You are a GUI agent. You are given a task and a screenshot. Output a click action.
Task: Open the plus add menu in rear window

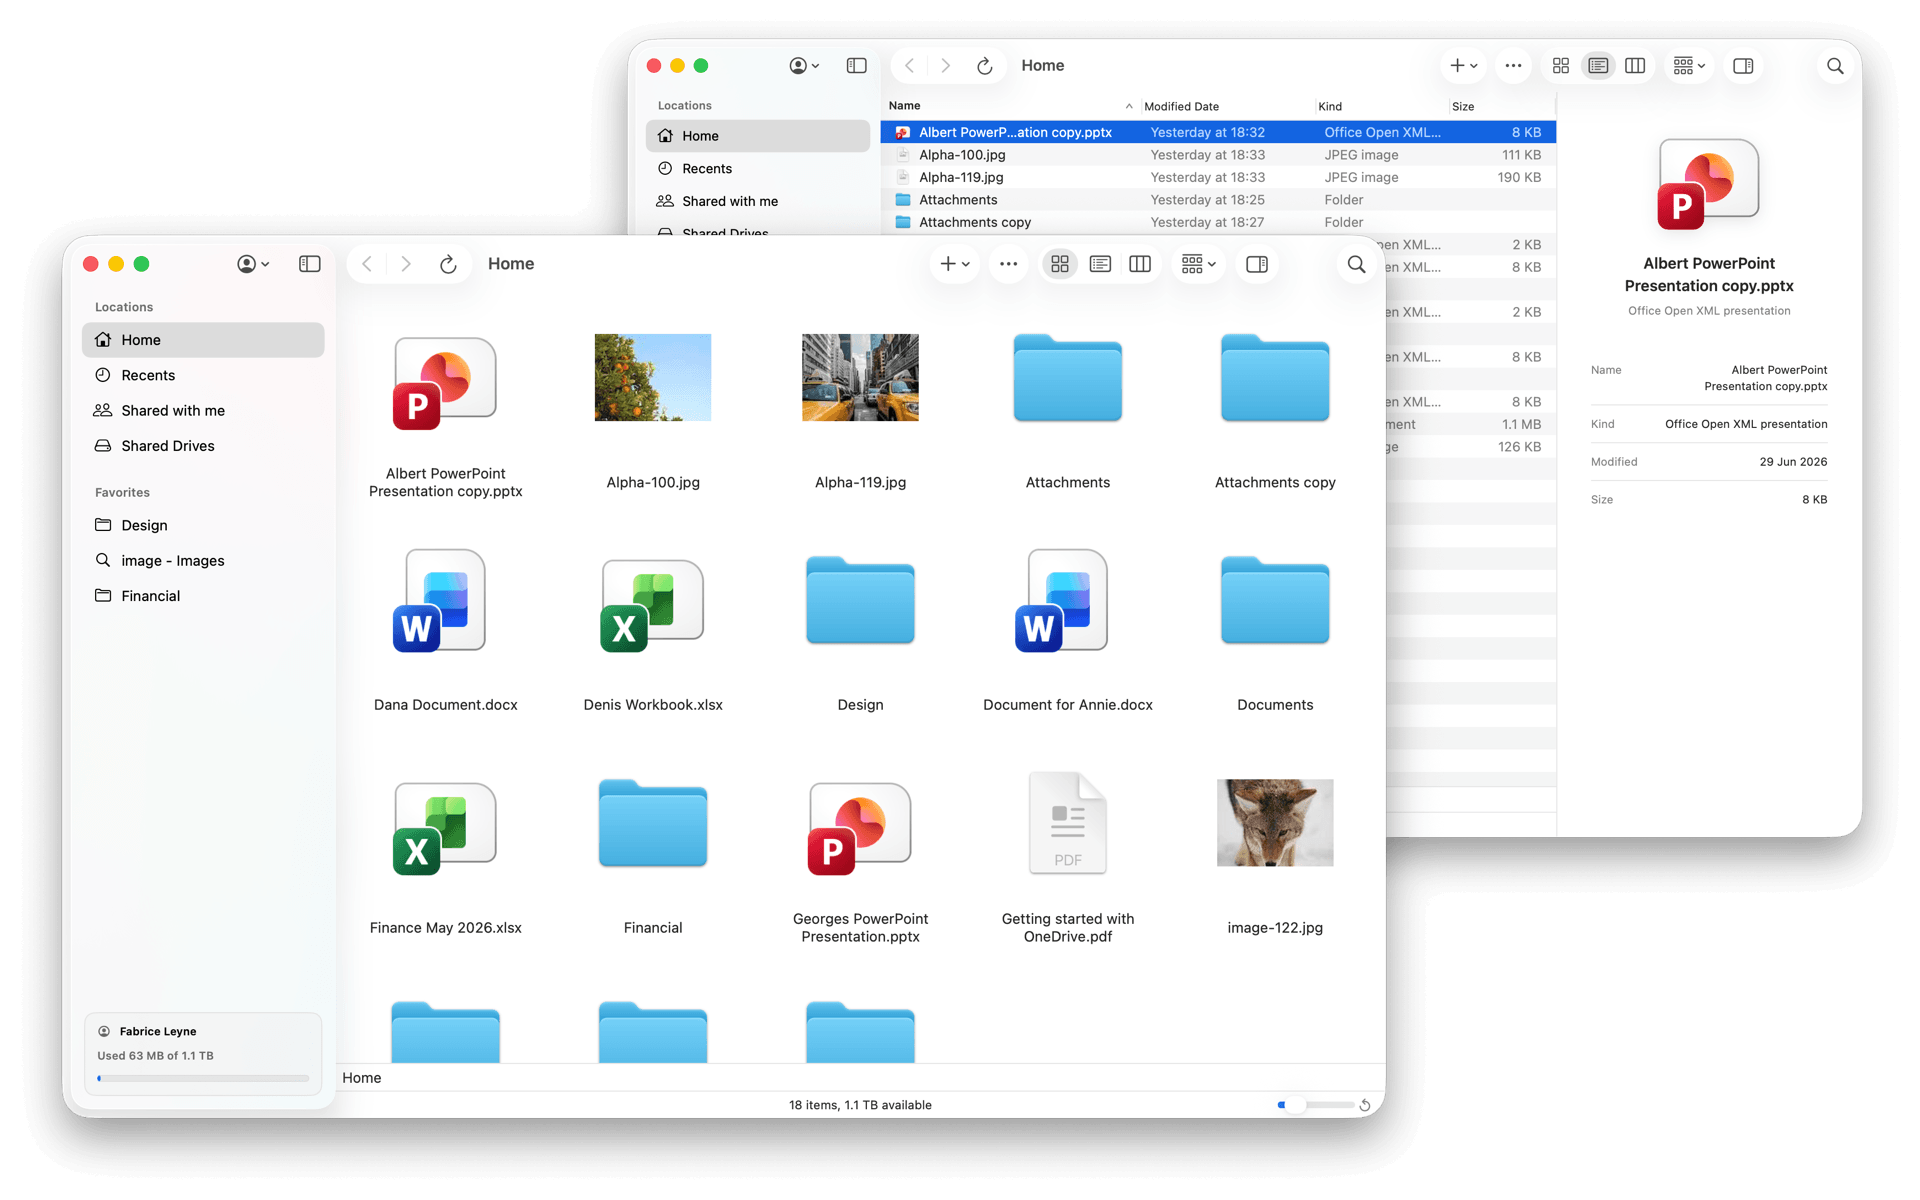point(1464,66)
